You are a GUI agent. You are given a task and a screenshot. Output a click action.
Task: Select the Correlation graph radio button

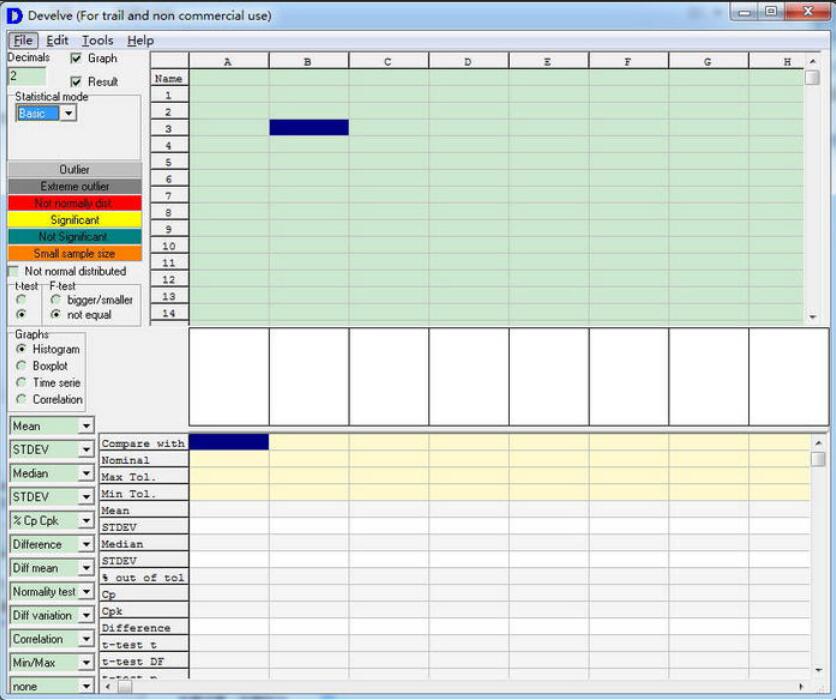22,399
